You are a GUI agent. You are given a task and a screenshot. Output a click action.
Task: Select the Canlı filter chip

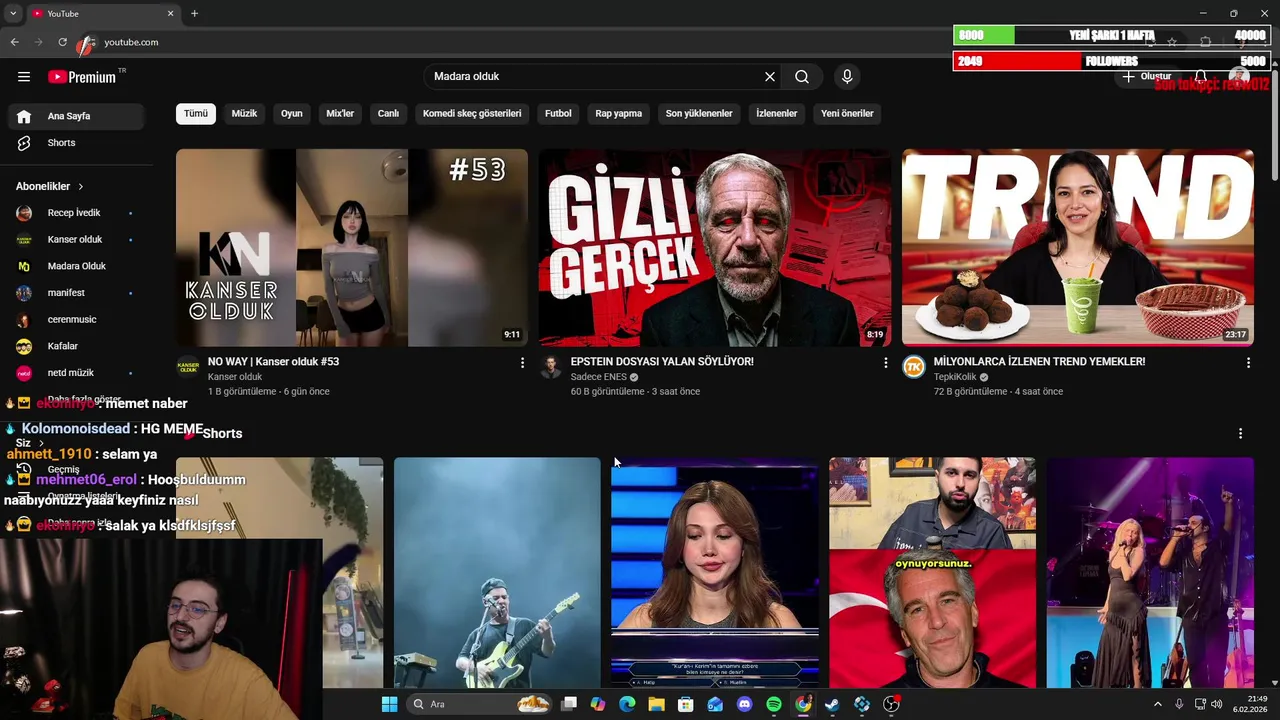(388, 113)
